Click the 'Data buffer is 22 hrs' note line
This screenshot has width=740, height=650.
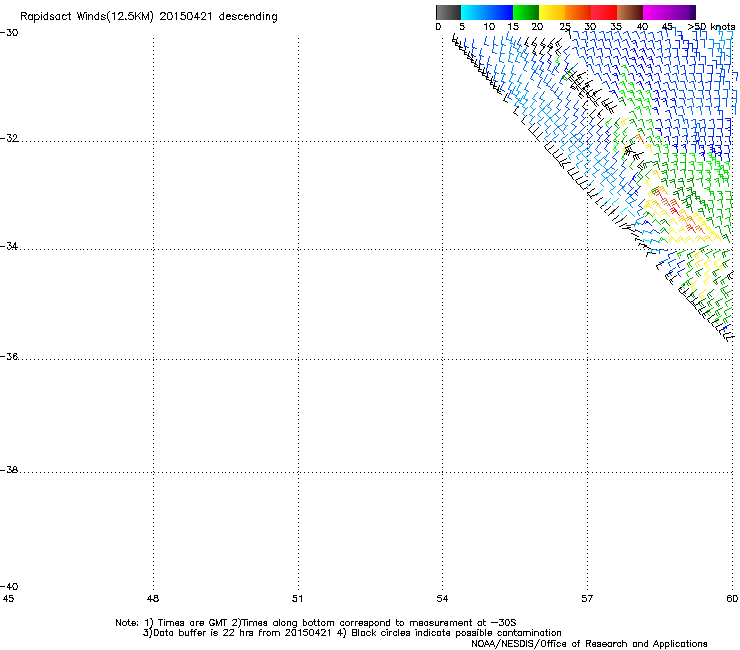click(352, 633)
